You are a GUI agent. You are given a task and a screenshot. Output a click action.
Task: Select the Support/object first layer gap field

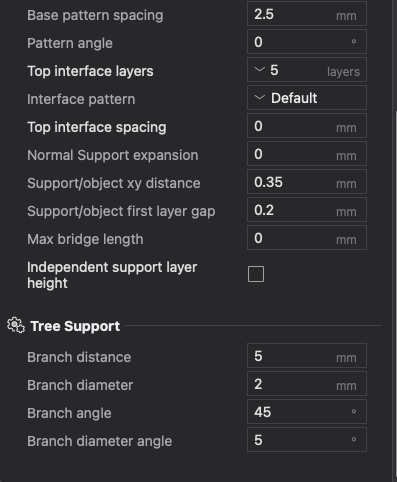pos(307,210)
